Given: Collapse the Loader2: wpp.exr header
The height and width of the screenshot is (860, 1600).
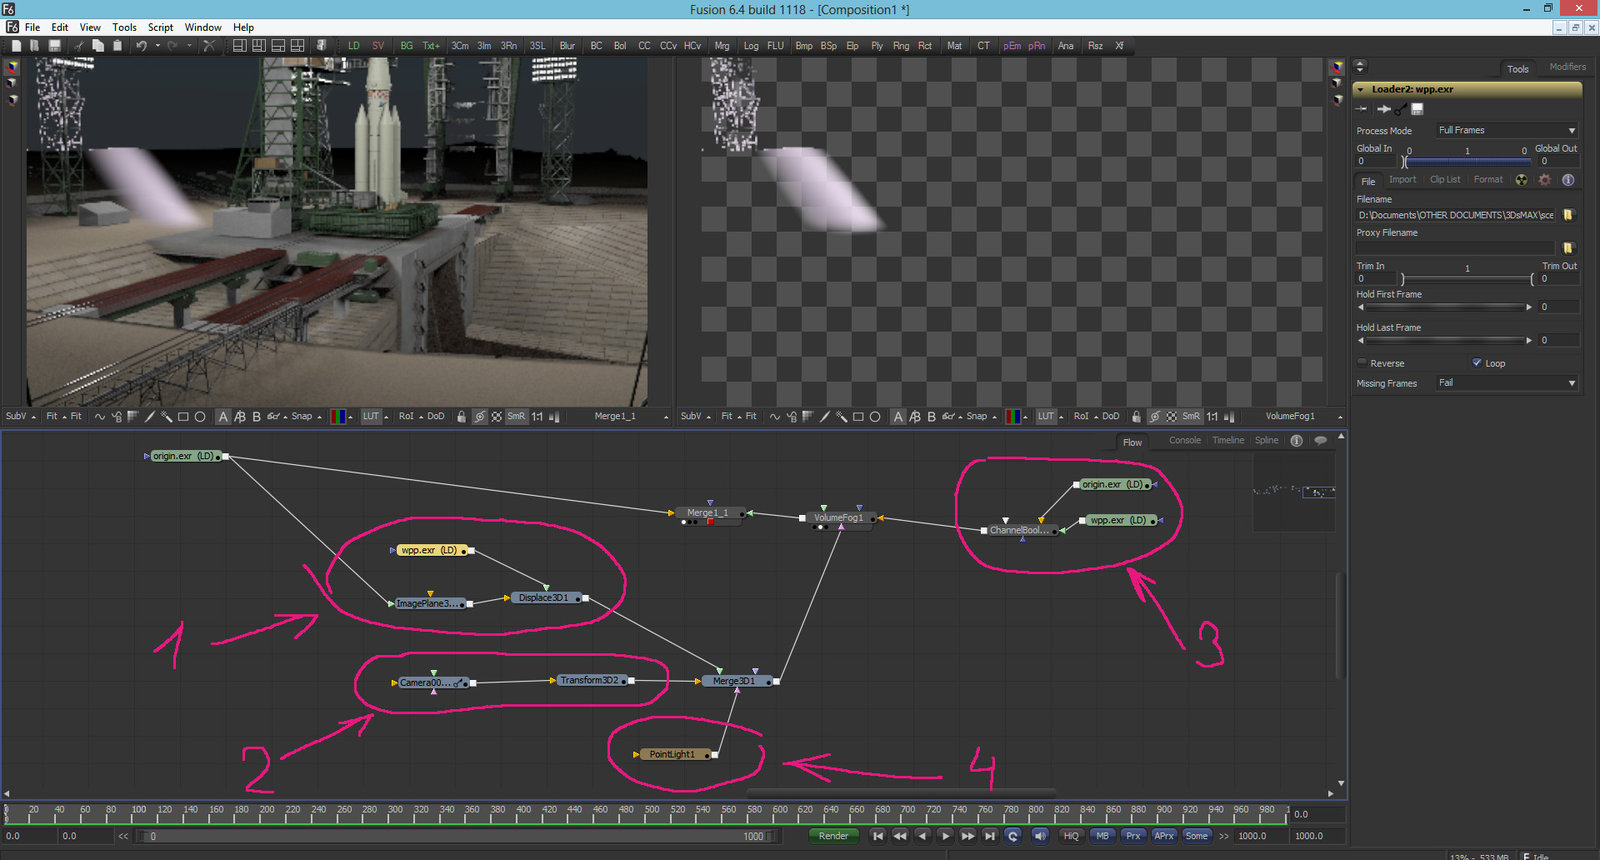Looking at the screenshot, I should [x=1361, y=89].
